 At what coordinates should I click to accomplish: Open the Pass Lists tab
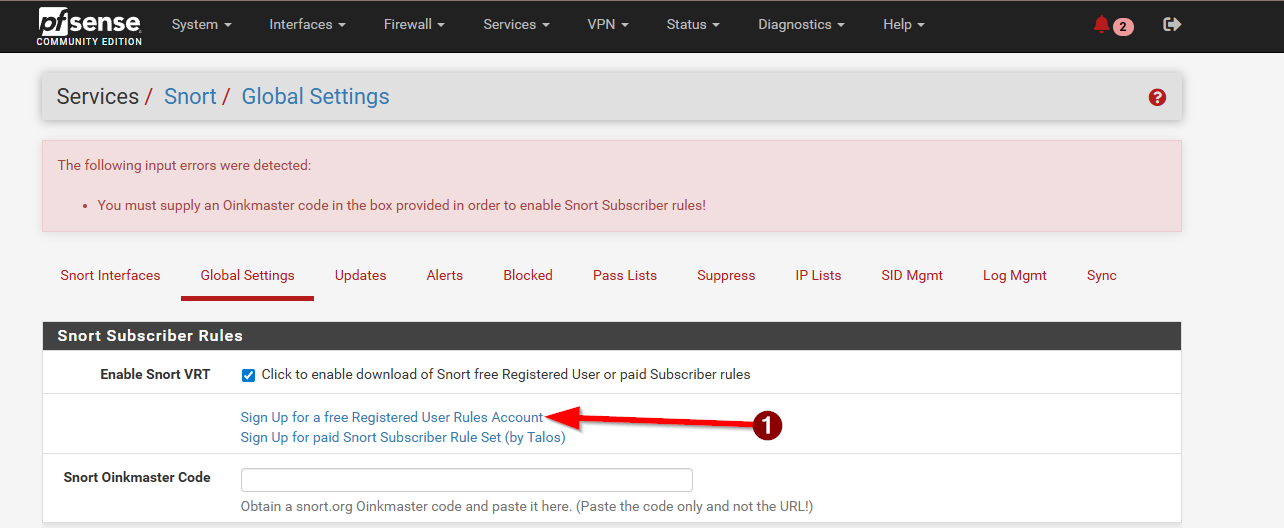click(x=624, y=276)
